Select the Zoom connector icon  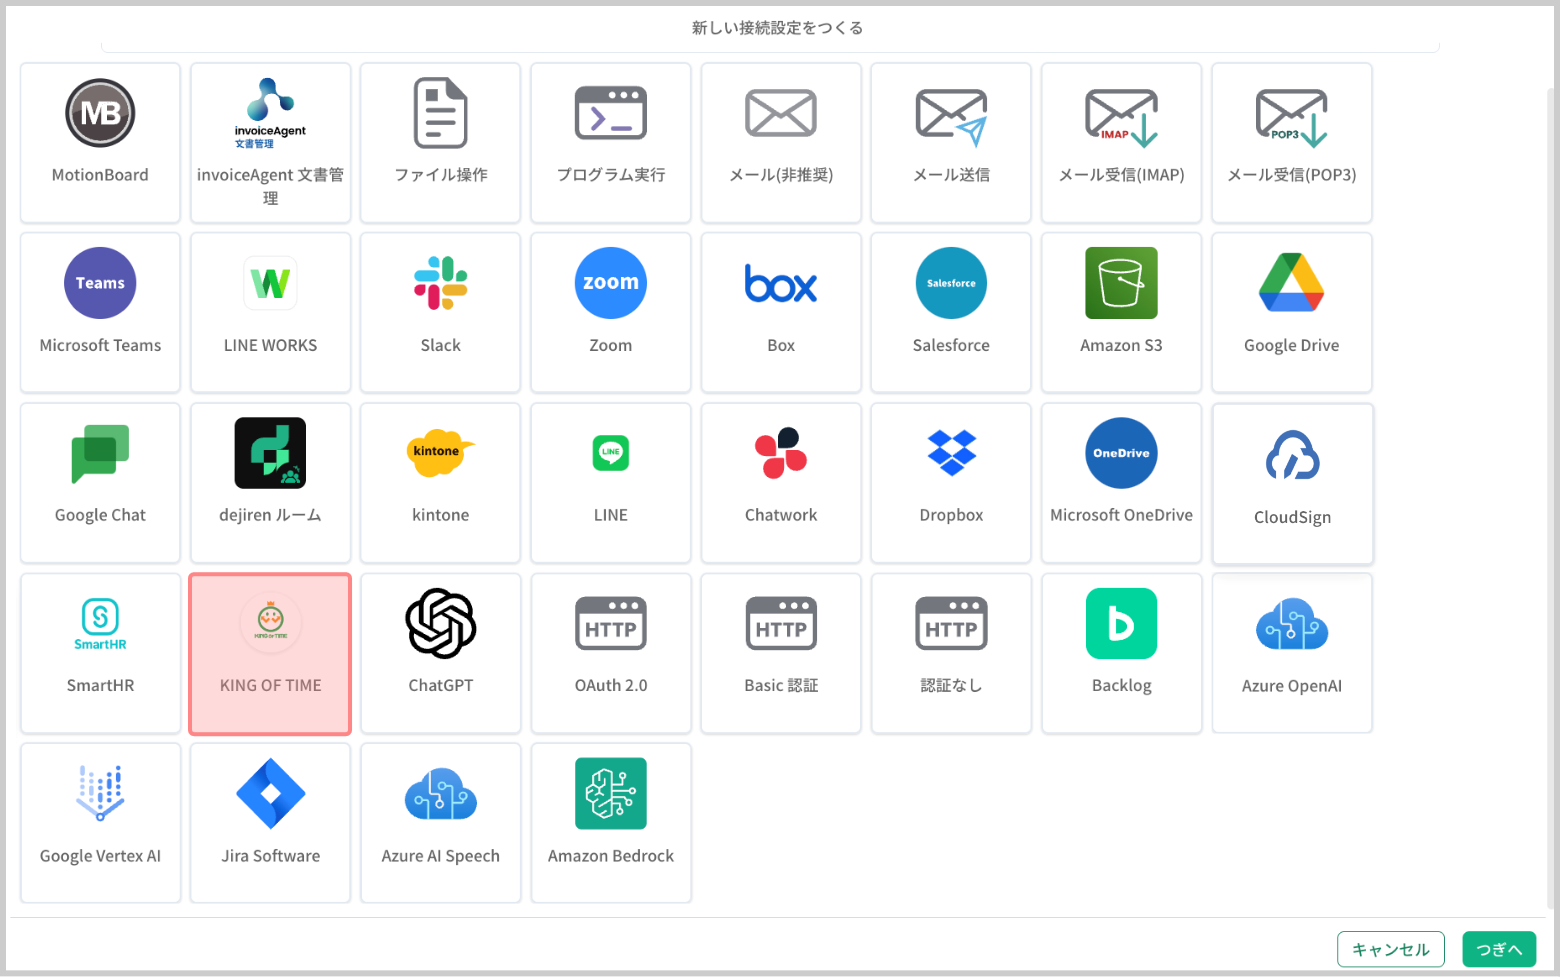coord(611,283)
